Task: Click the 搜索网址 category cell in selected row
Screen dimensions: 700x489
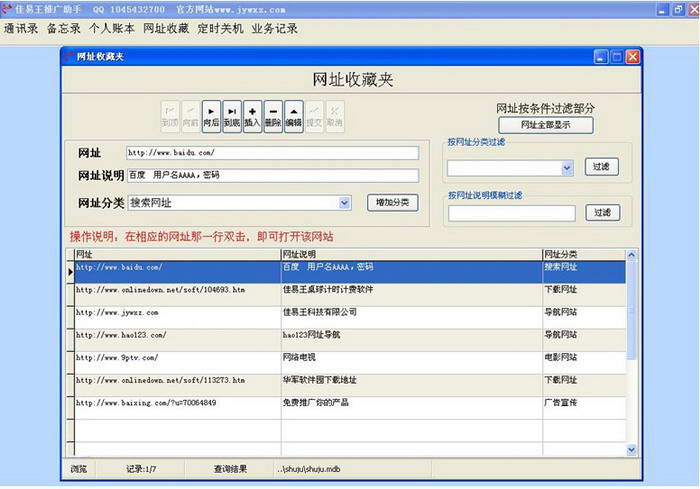Action: point(584,272)
